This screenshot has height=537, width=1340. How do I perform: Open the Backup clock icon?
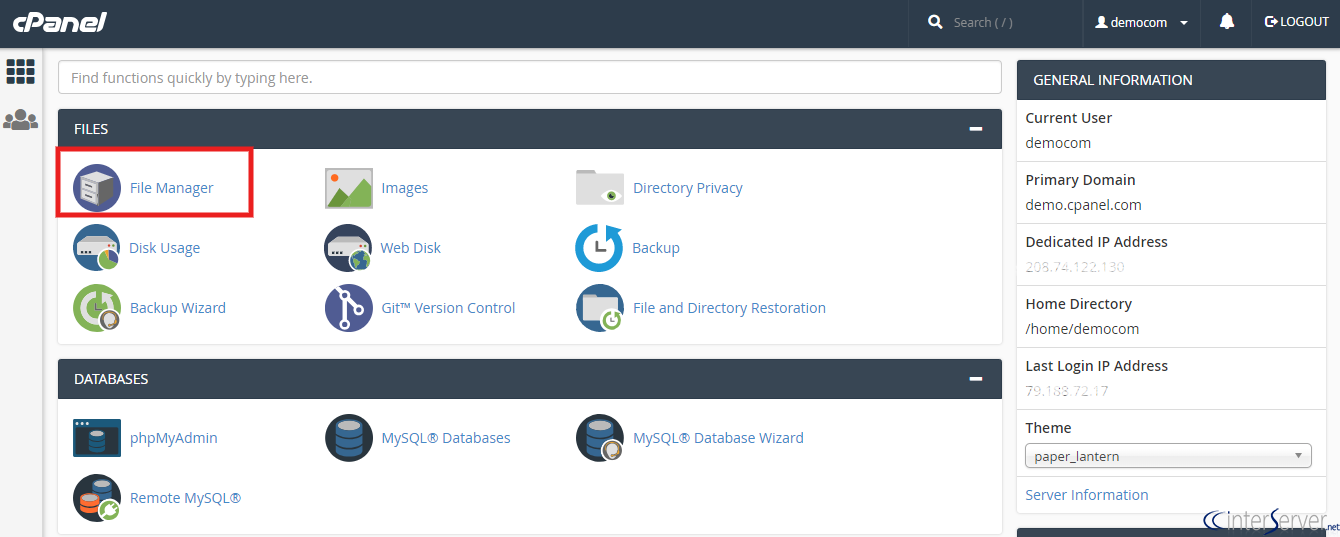pyautogui.click(x=599, y=248)
